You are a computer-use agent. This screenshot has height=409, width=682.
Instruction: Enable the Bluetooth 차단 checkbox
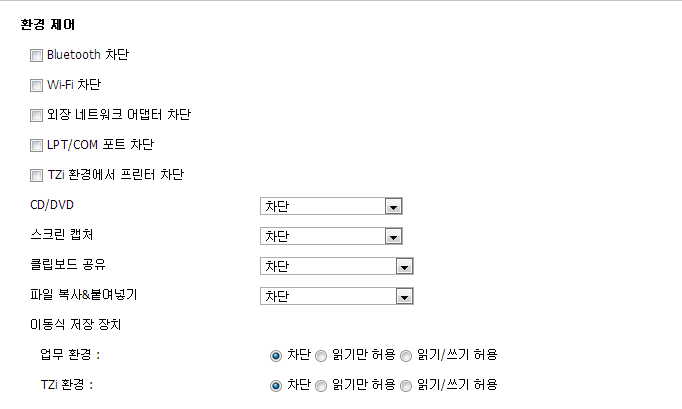click(37, 55)
